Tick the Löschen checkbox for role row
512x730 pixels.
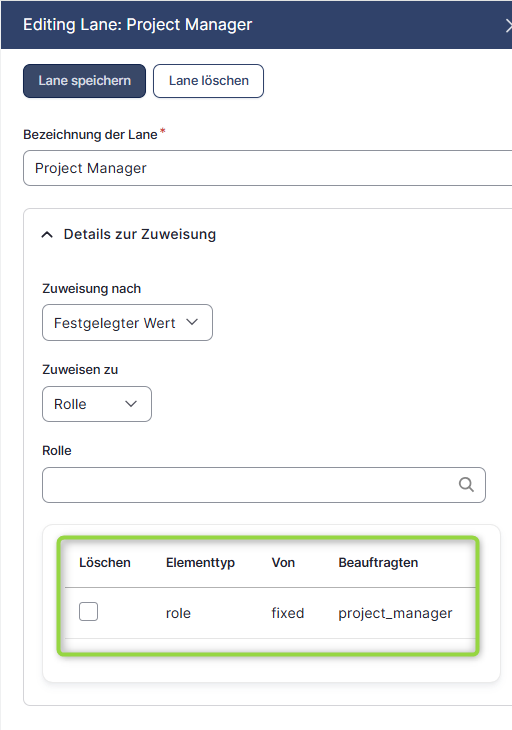click(x=88, y=612)
